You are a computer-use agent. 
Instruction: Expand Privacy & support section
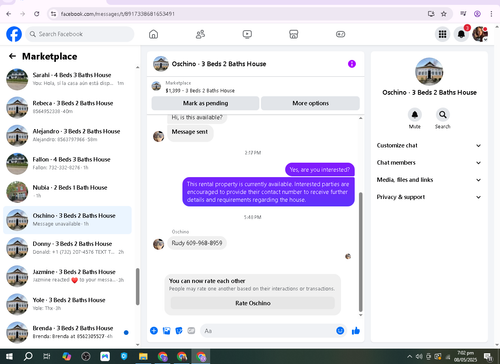click(x=429, y=197)
